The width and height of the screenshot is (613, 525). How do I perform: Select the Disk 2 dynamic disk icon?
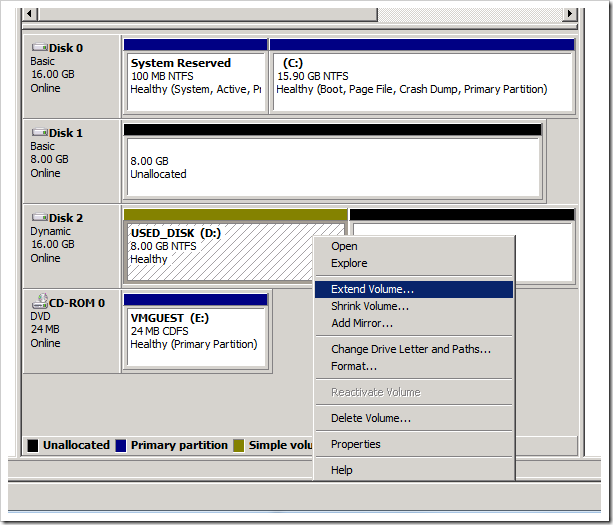click(38, 217)
